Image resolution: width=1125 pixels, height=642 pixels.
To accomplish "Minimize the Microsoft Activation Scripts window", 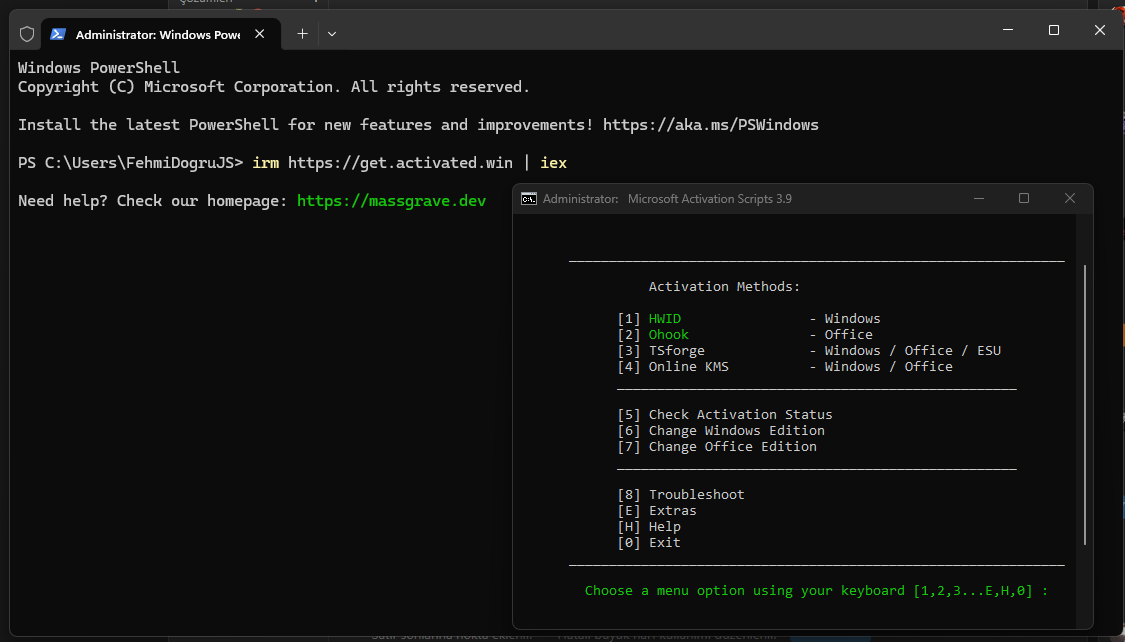I will (x=978, y=199).
